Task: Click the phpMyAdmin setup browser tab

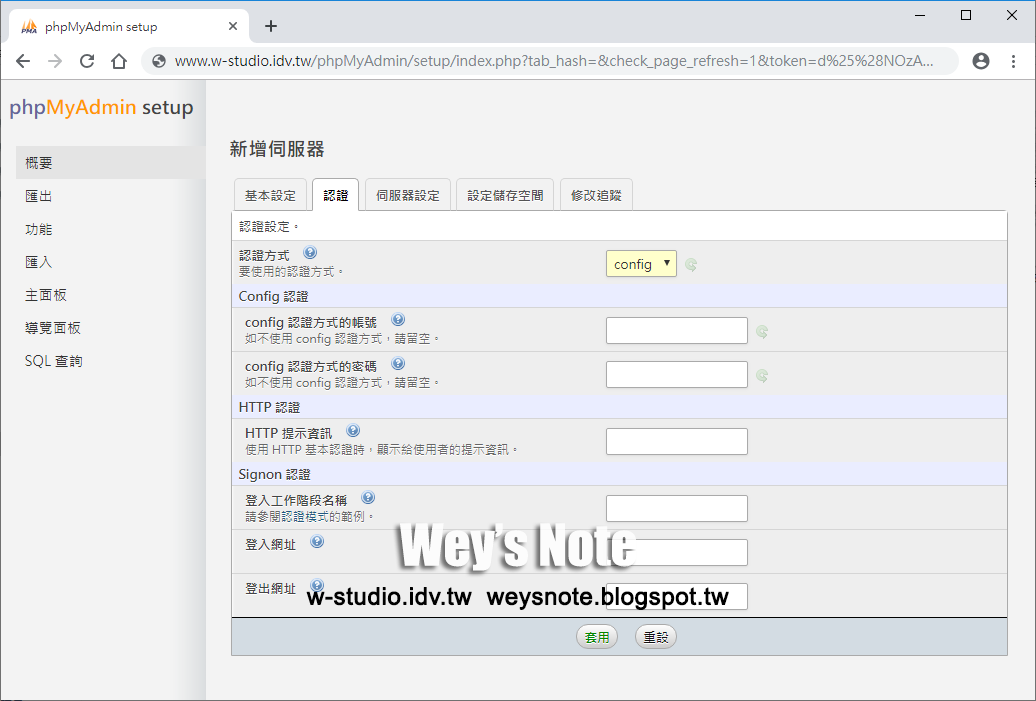Action: pos(129,26)
